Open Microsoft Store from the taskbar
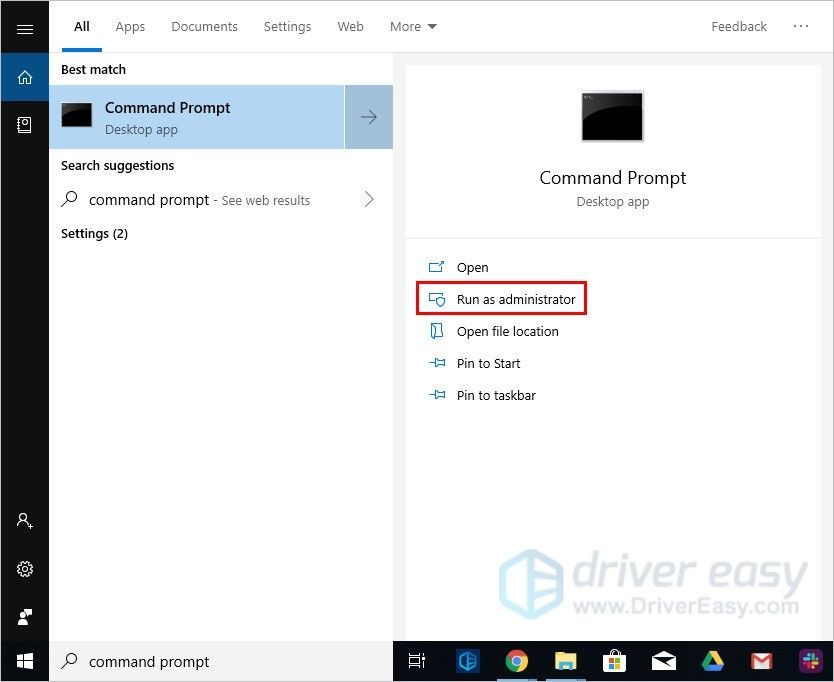Viewport: 834px width, 682px height. (614, 661)
